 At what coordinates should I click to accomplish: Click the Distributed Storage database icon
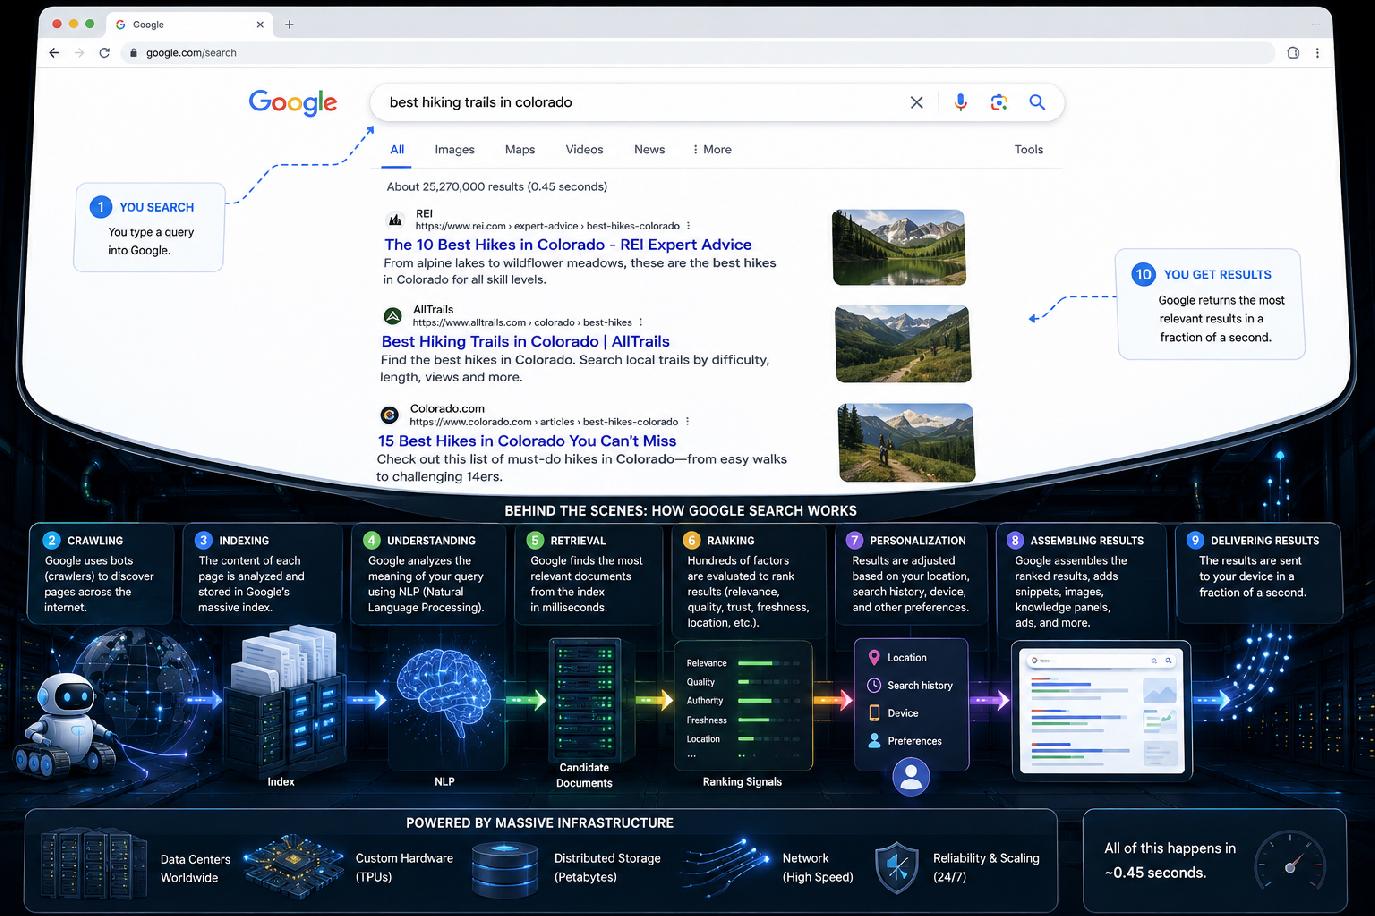(504, 867)
